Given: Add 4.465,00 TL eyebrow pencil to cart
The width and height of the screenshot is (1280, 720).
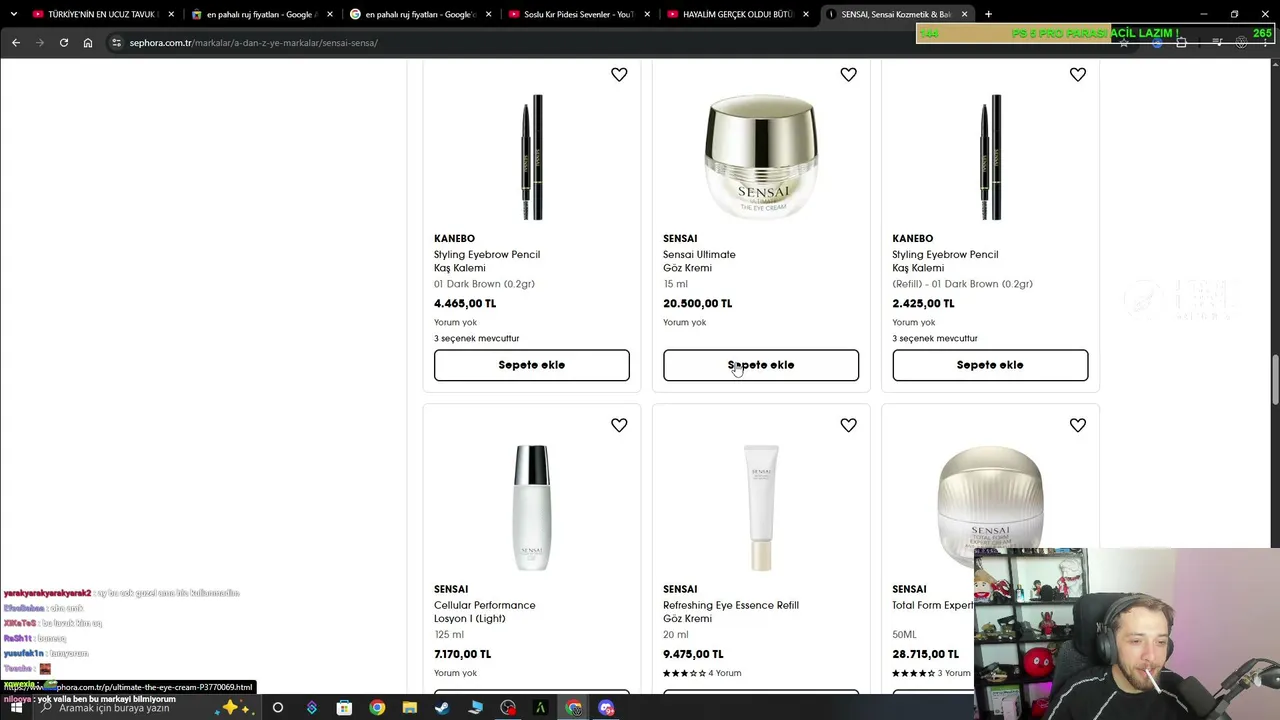Looking at the screenshot, I should coord(532,365).
